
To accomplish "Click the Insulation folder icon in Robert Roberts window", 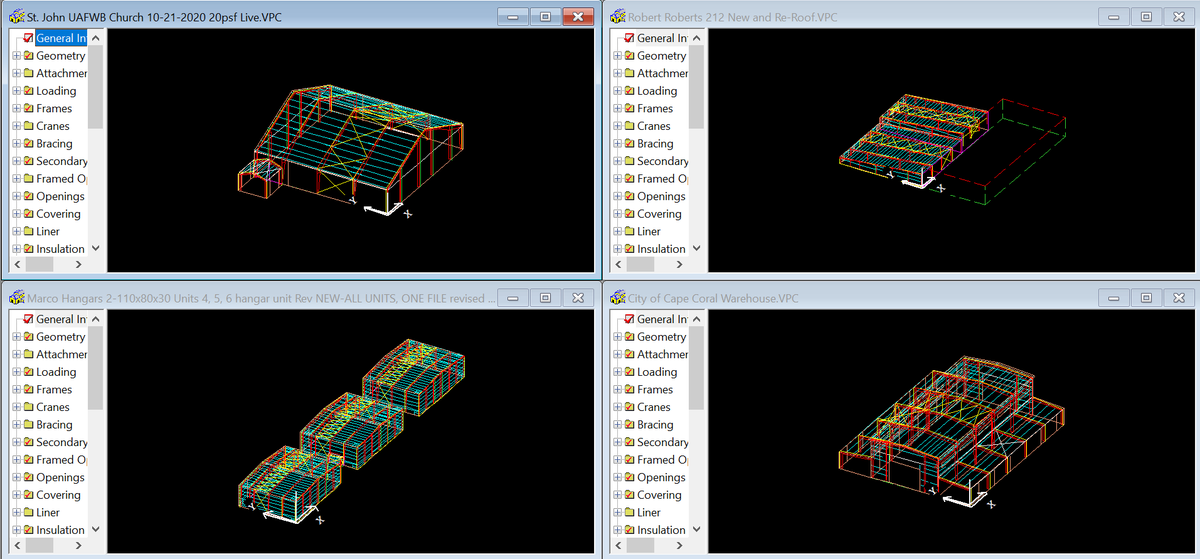I will (x=629, y=249).
